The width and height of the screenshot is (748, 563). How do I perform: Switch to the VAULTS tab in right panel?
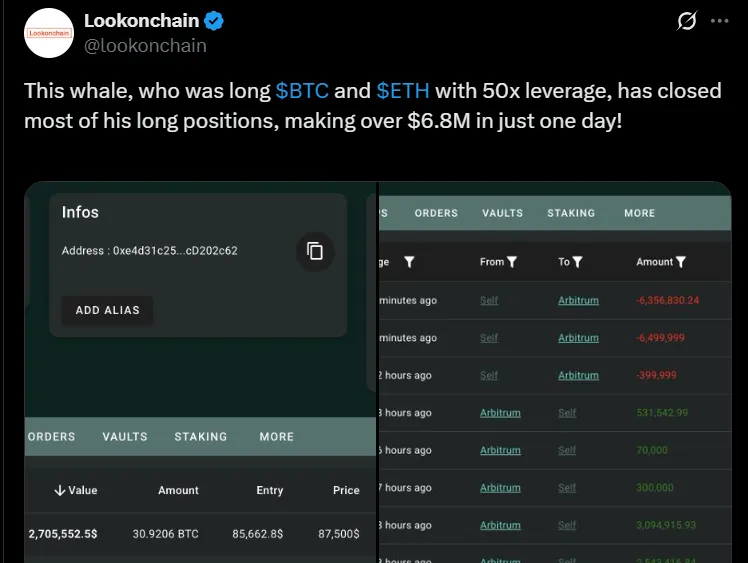[x=502, y=213]
